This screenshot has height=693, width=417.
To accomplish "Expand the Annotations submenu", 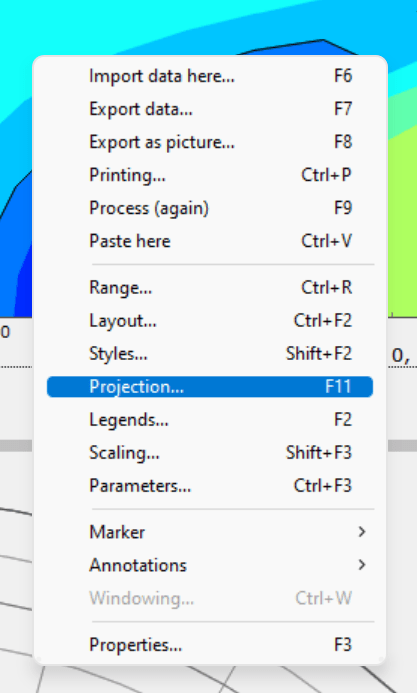I will point(210,565).
